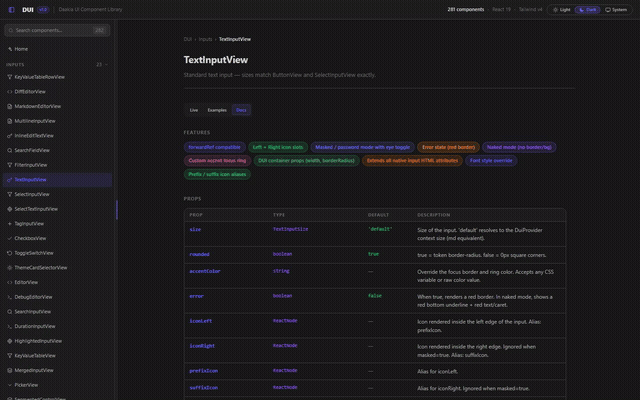Viewport: 640px width, 400px height.
Task: Click the SearchInputView magnifier icon
Action: click(x=10, y=311)
